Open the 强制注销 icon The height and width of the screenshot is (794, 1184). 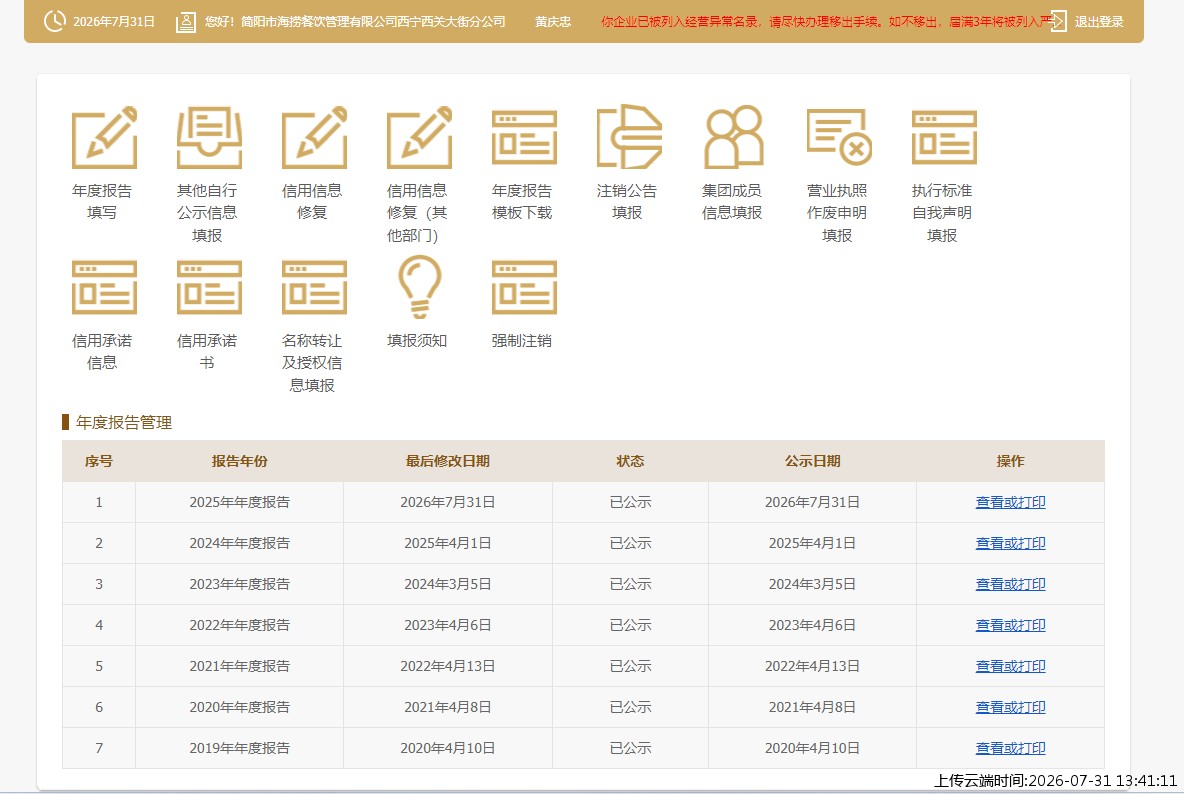coord(524,287)
